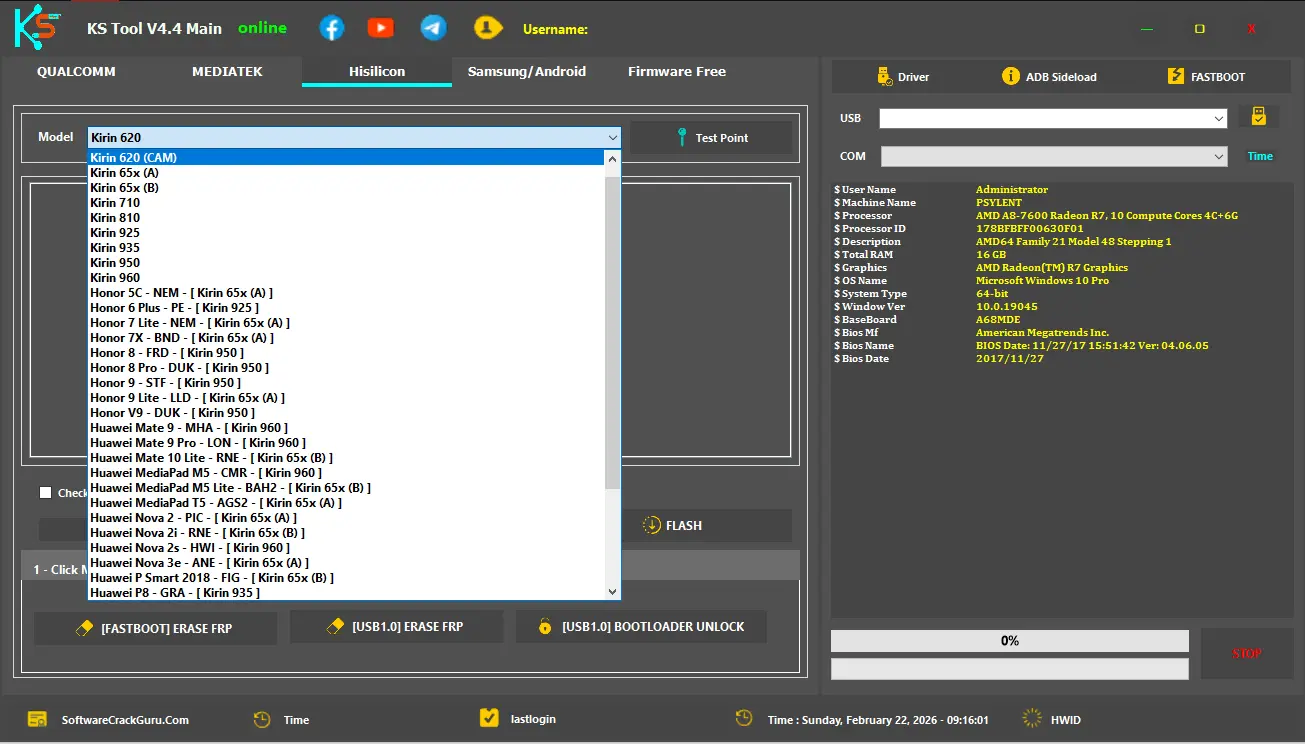This screenshot has width=1305, height=744.
Task: Click the red STOP button
Action: pos(1247,654)
